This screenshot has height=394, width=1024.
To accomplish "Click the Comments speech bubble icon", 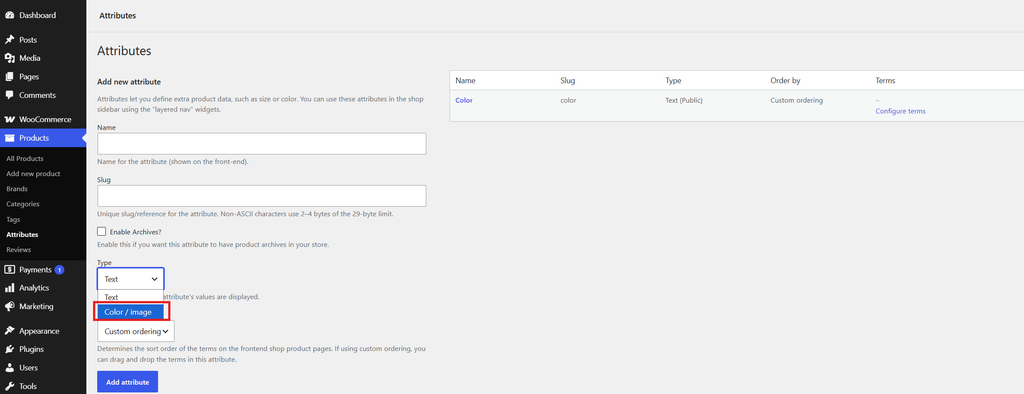I will tap(10, 95).
